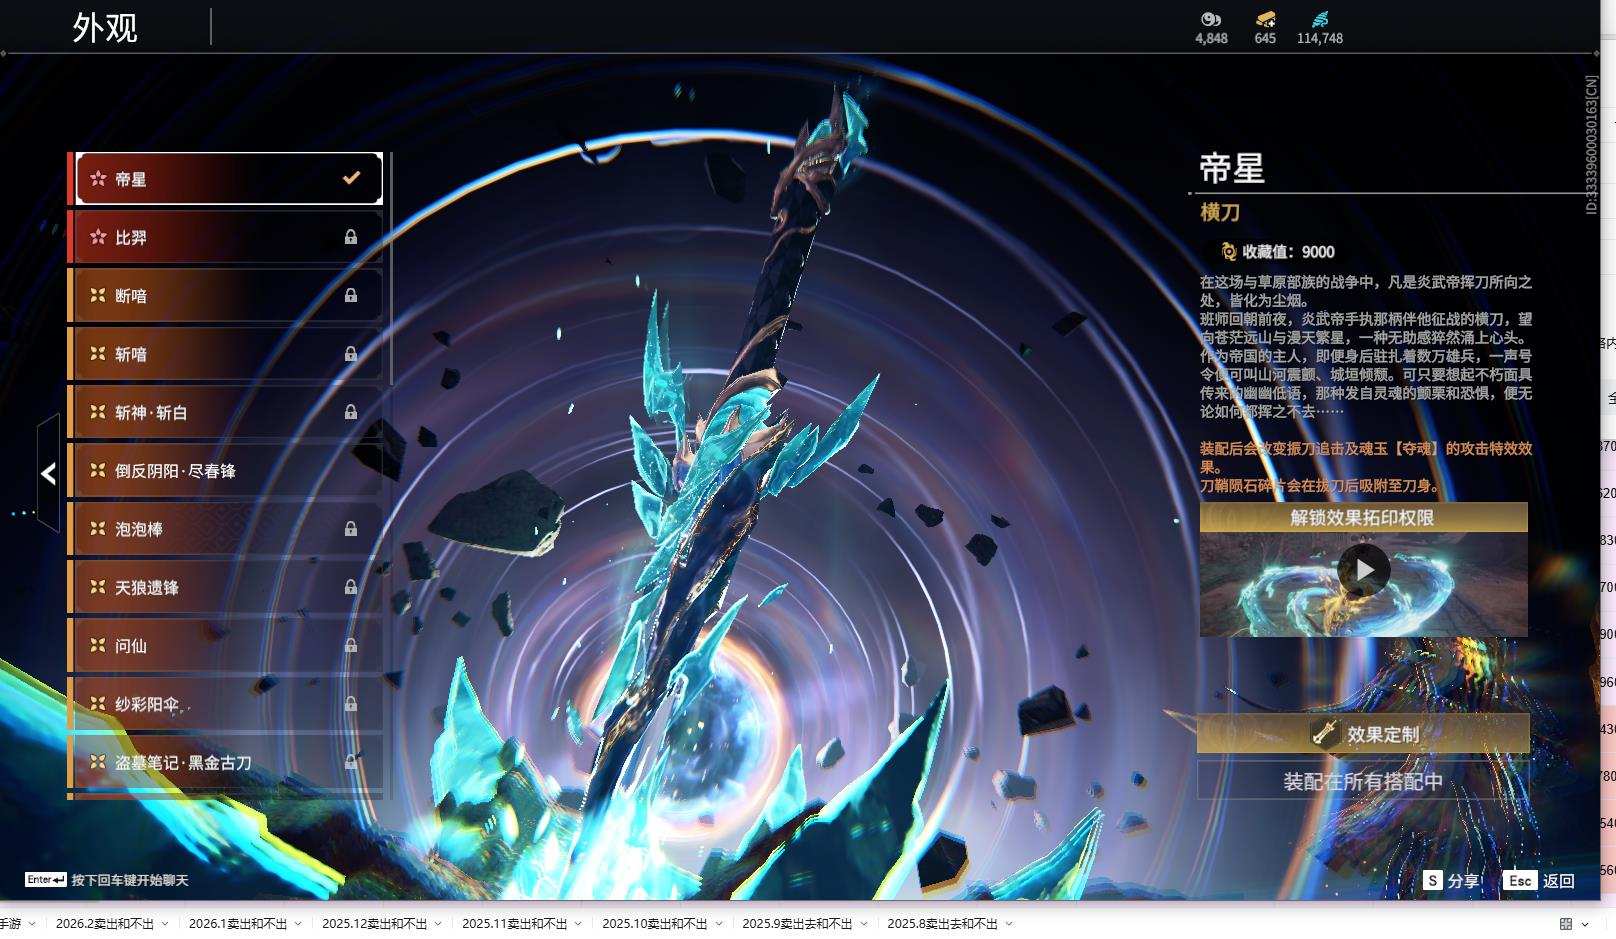Switch to the 2025.10卖出和不出 sheet tab
This screenshot has width=1616, height=939.
[655, 924]
